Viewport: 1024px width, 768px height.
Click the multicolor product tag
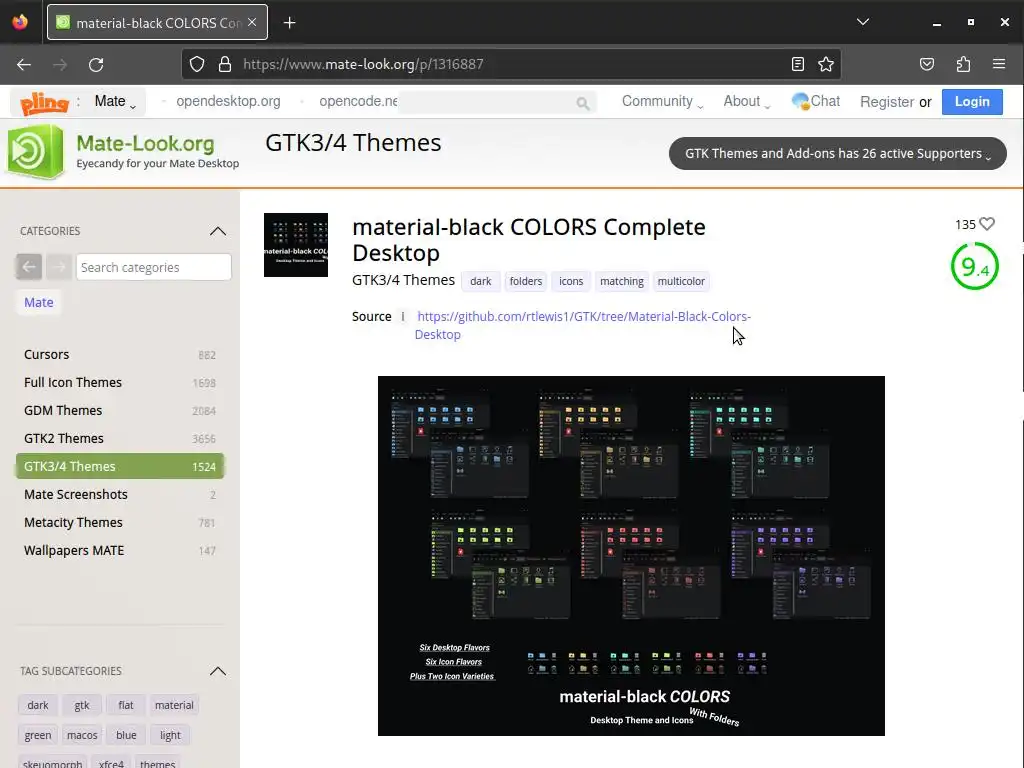point(681,281)
